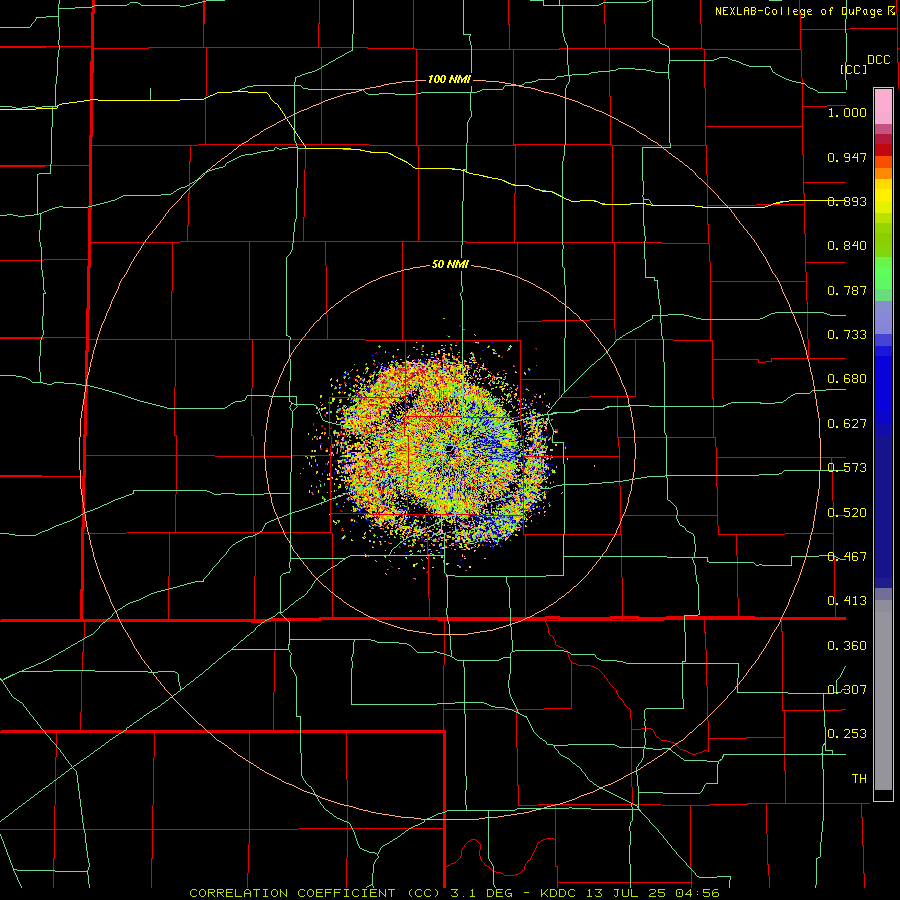
Task: Pick the orange color bar segment
Action: click(883, 173)
